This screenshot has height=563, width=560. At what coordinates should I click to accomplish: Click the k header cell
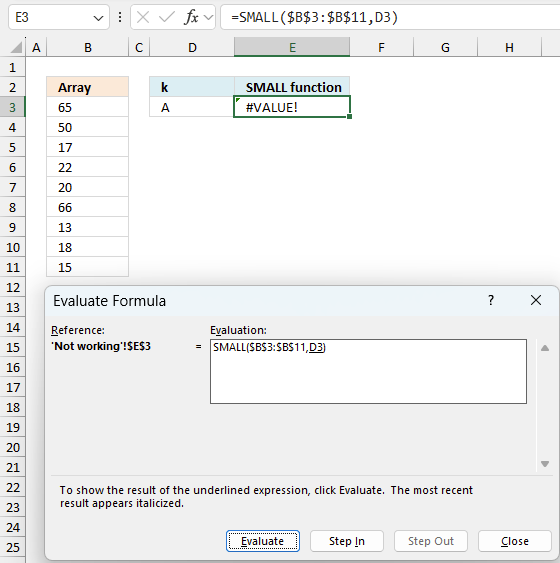click(192, 87)
